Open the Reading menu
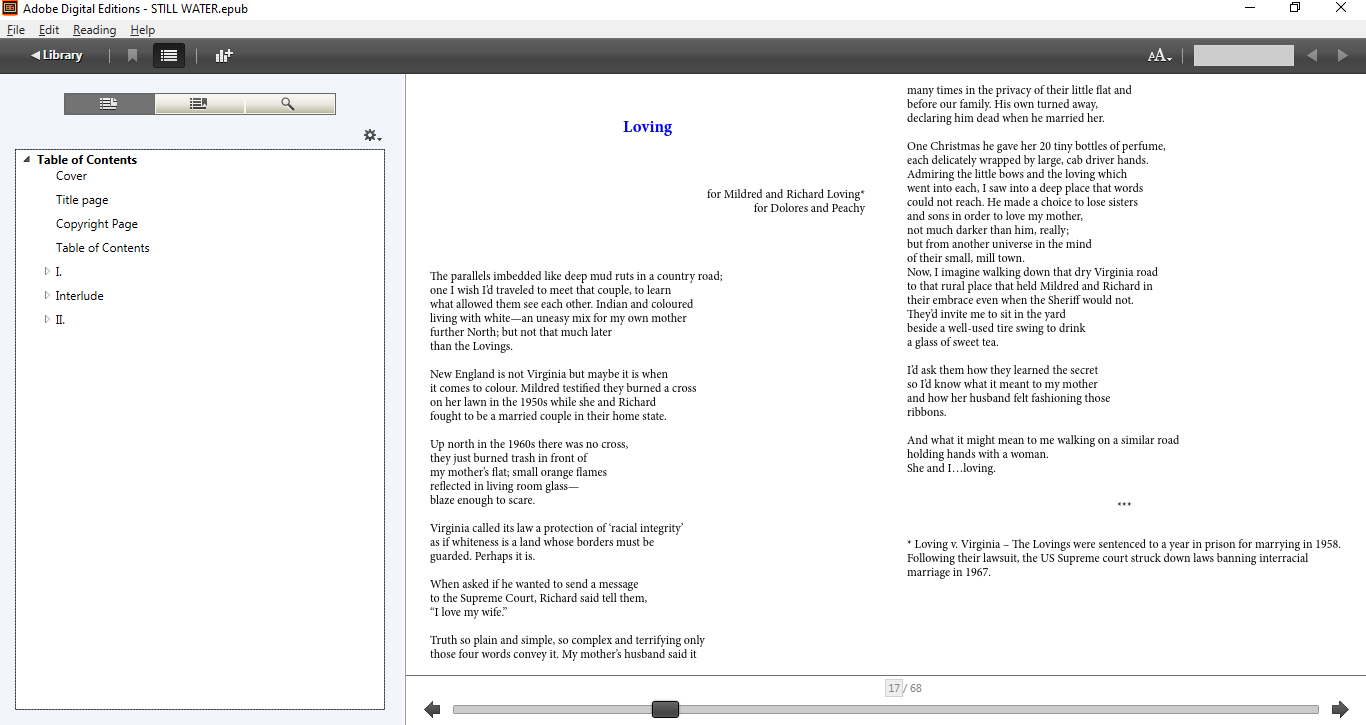Viewport: 1366px width, 725px height. [95, 30]
